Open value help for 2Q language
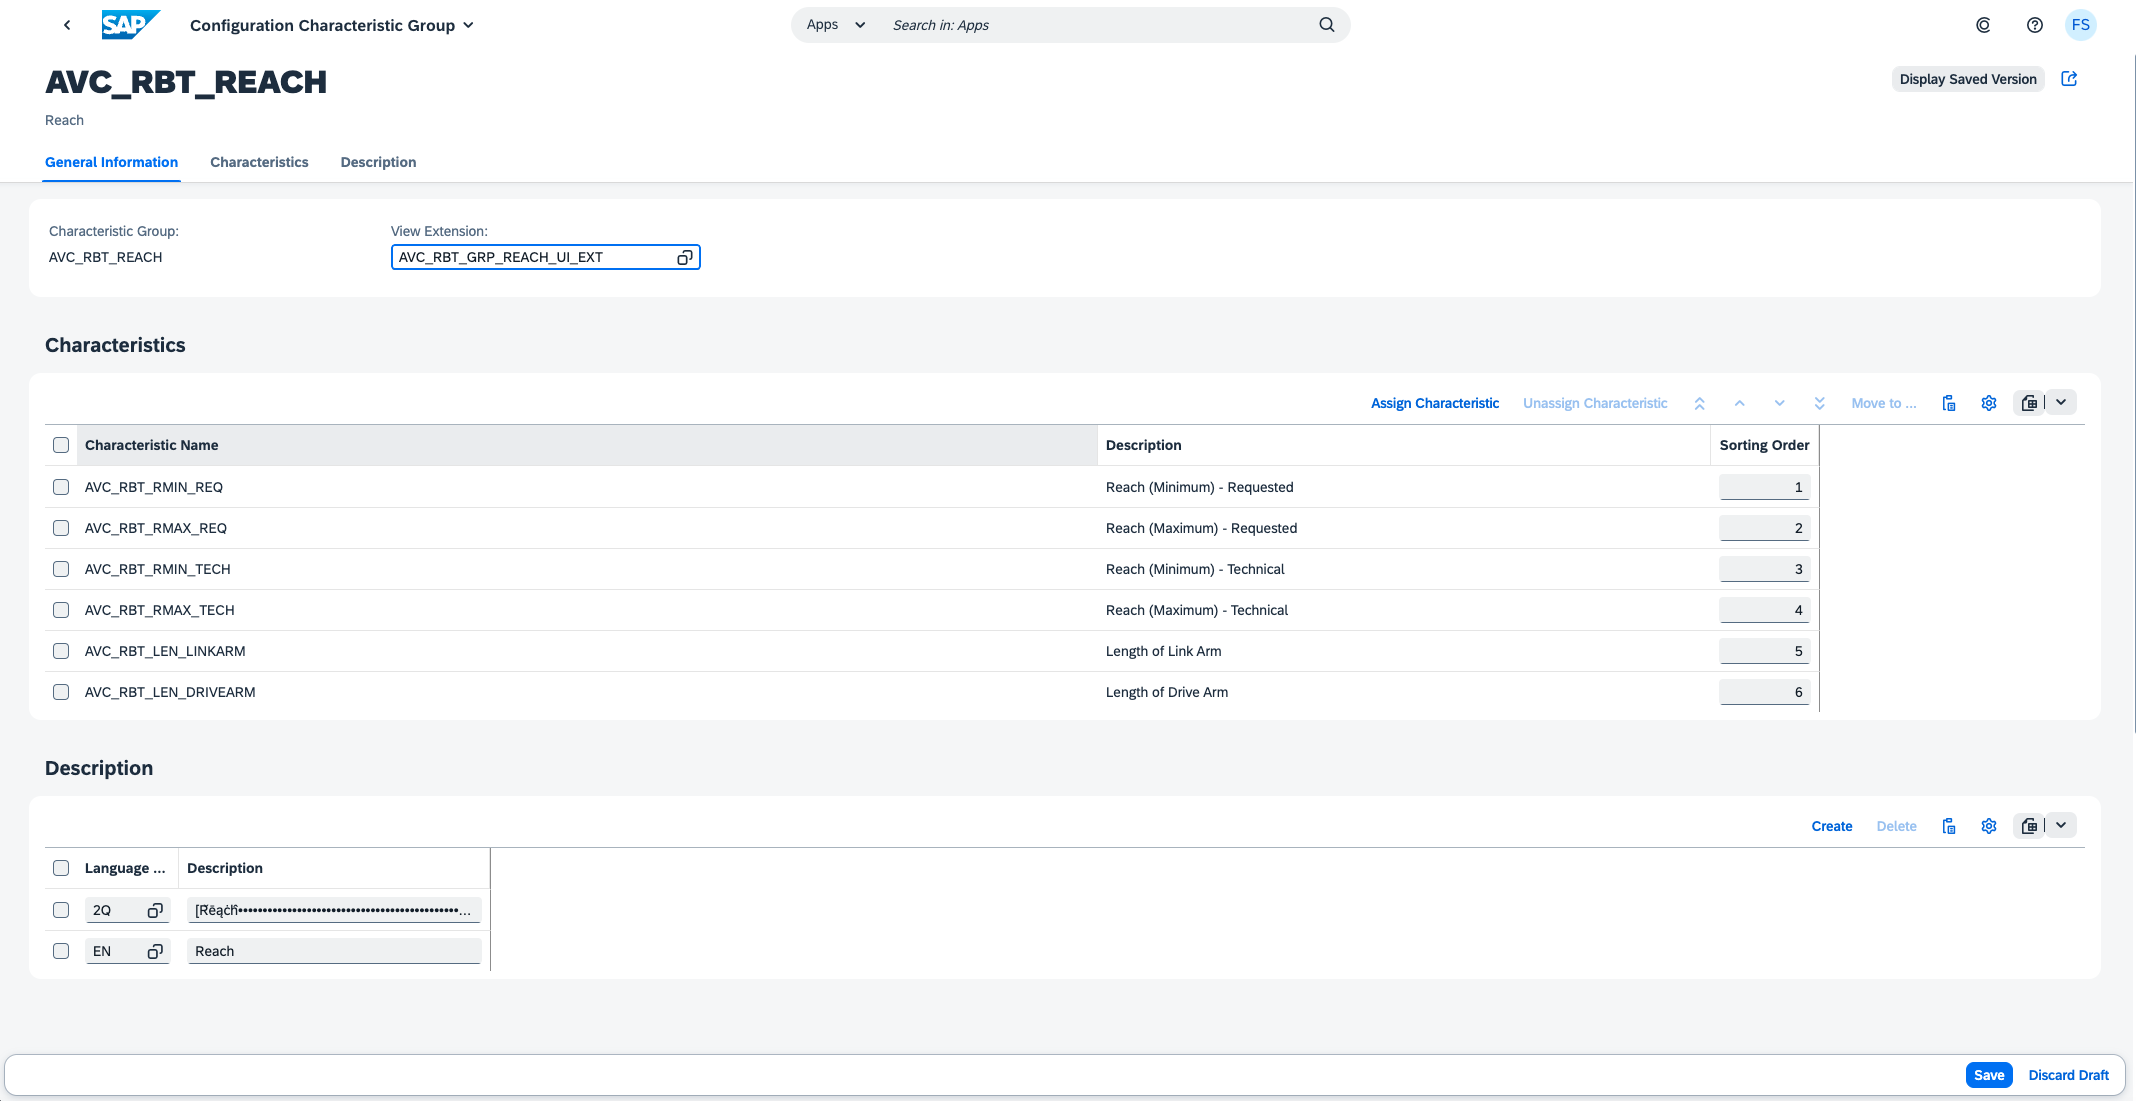The height and width of the screenshot is (1101, 2136). coord(155,910)
